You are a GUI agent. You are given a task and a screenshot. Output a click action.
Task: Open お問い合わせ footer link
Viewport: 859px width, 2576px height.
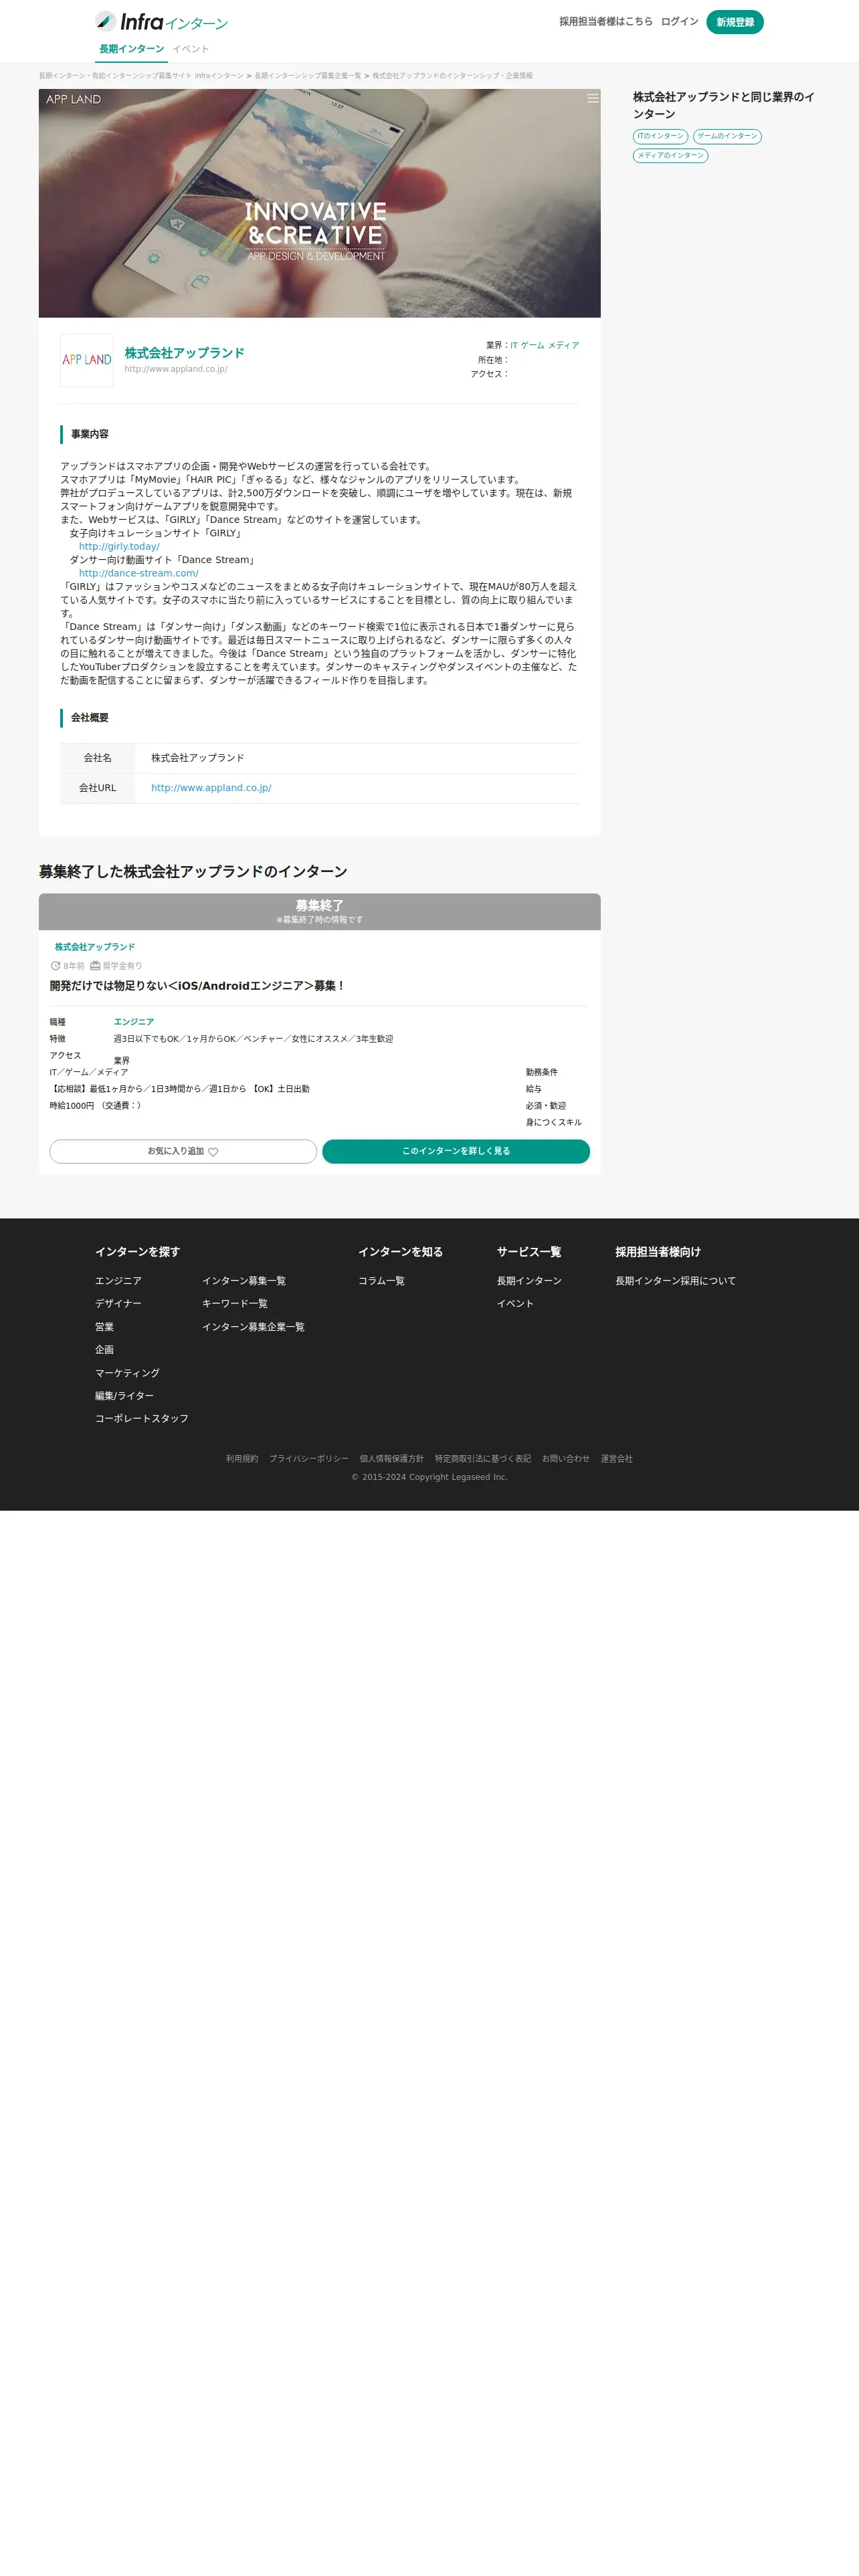[x=566, y=1459]
